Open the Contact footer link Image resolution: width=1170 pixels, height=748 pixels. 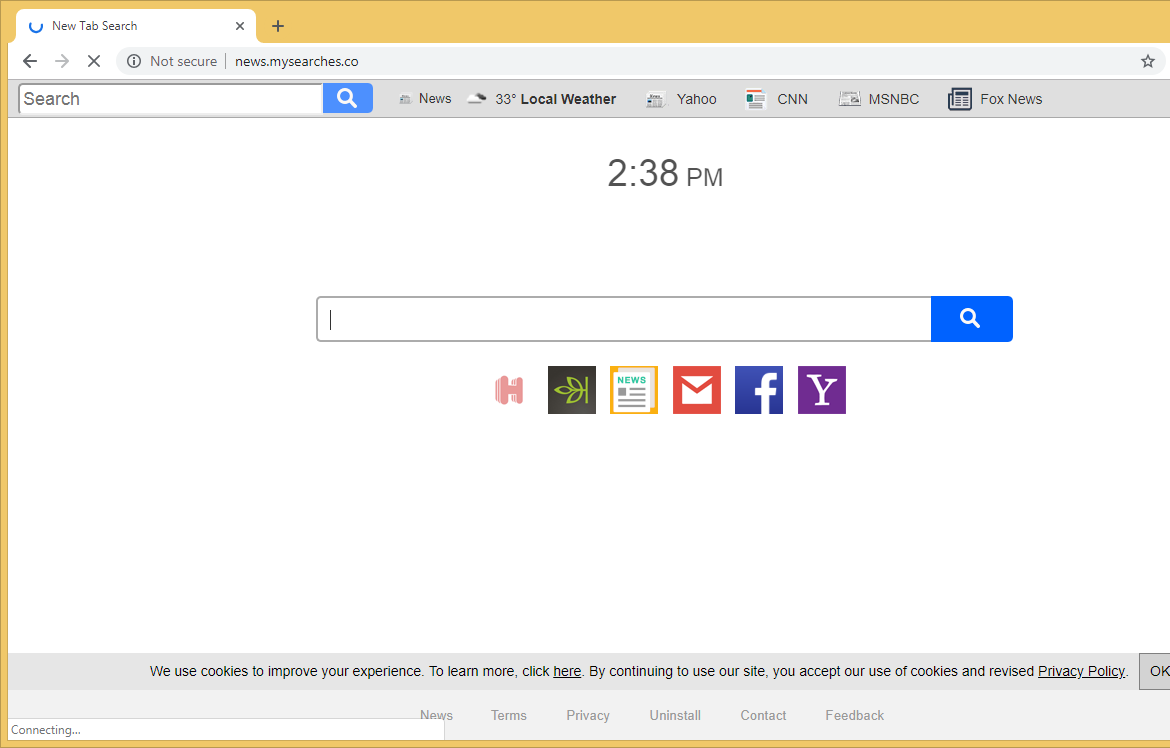pos(763,715)
